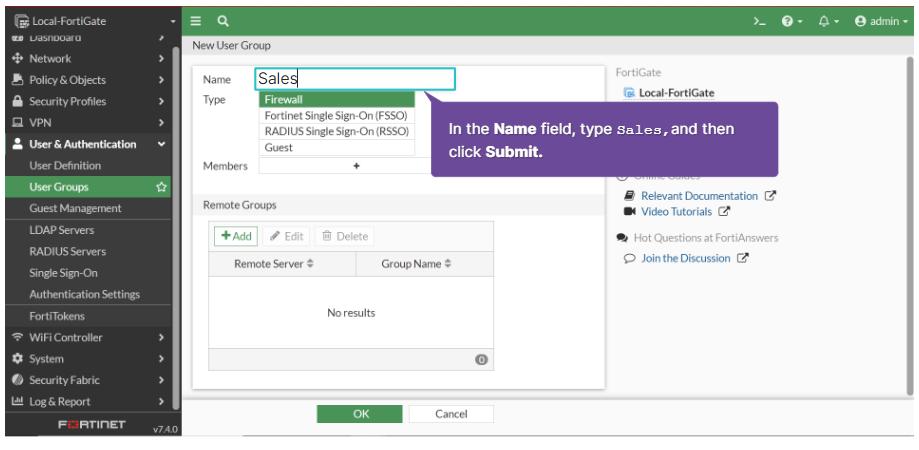This screenshot has height=450, width=919.
Task: Expand the Security Fabric menu
Action: pos(88,380)
